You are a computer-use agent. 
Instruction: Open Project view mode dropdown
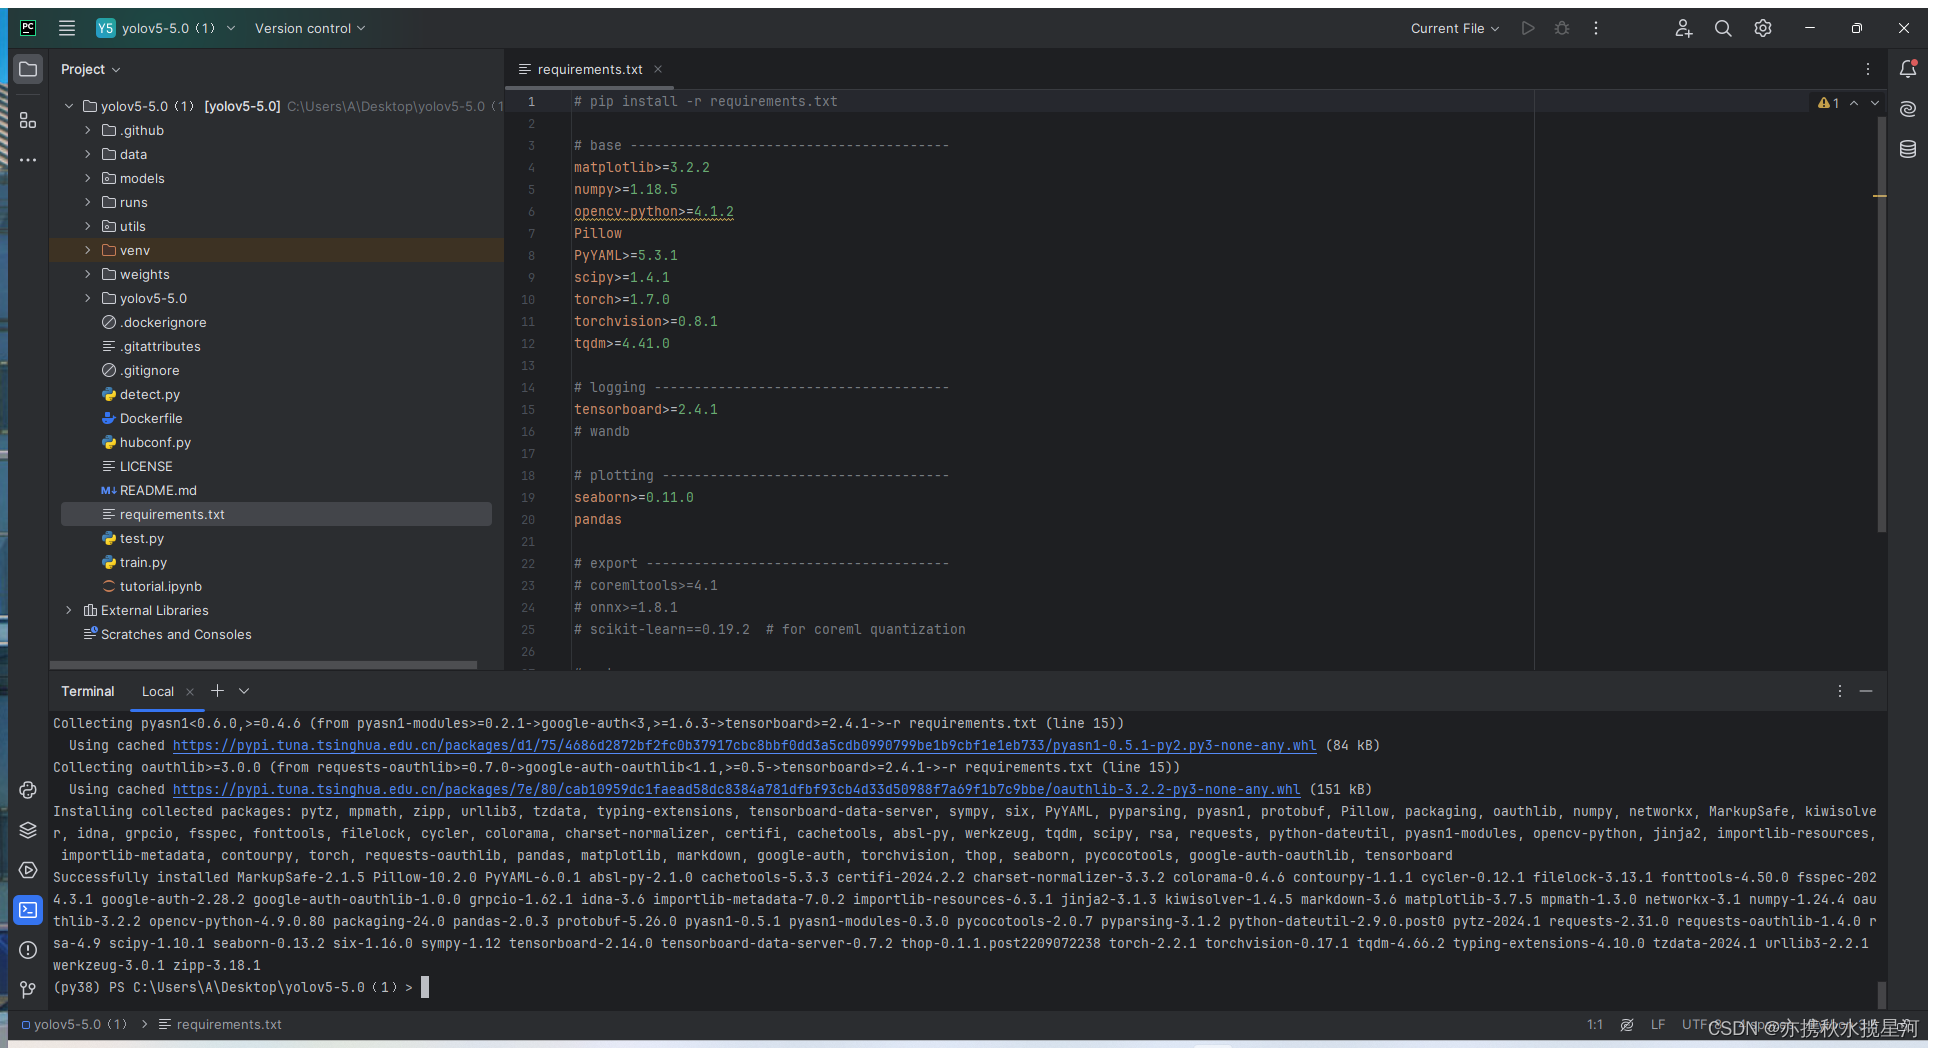(90, 69)
